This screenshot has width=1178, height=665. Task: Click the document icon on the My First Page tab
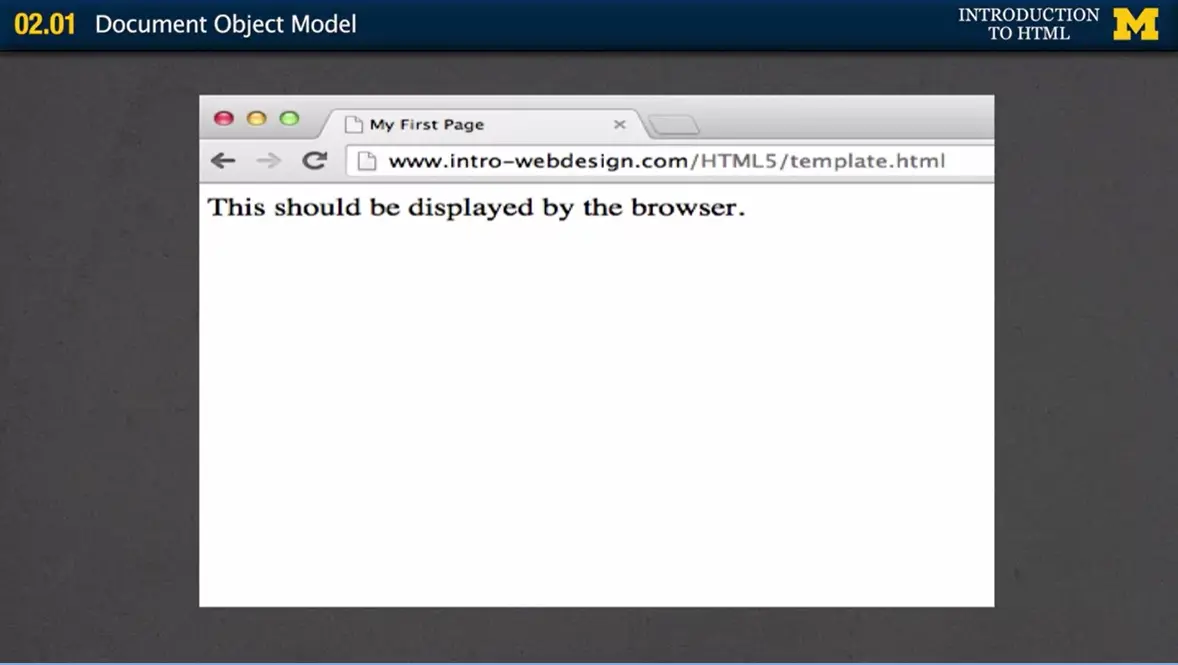pos(353,124)
